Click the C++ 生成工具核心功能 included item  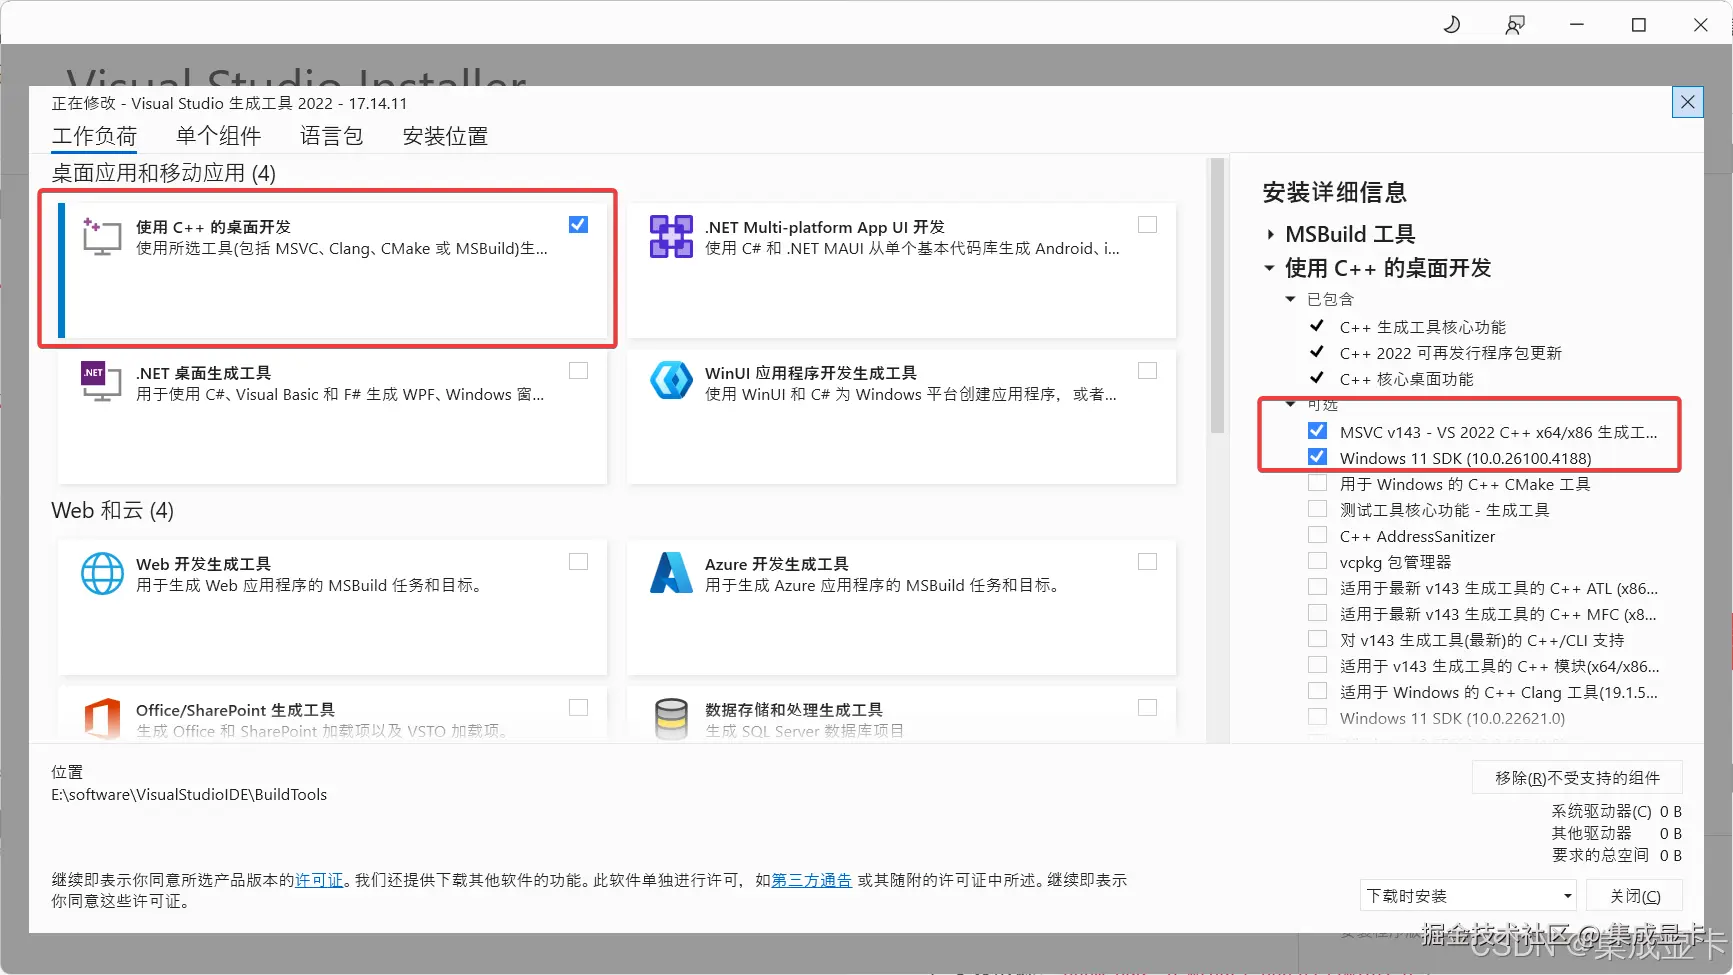click(x=1422, y=327)
